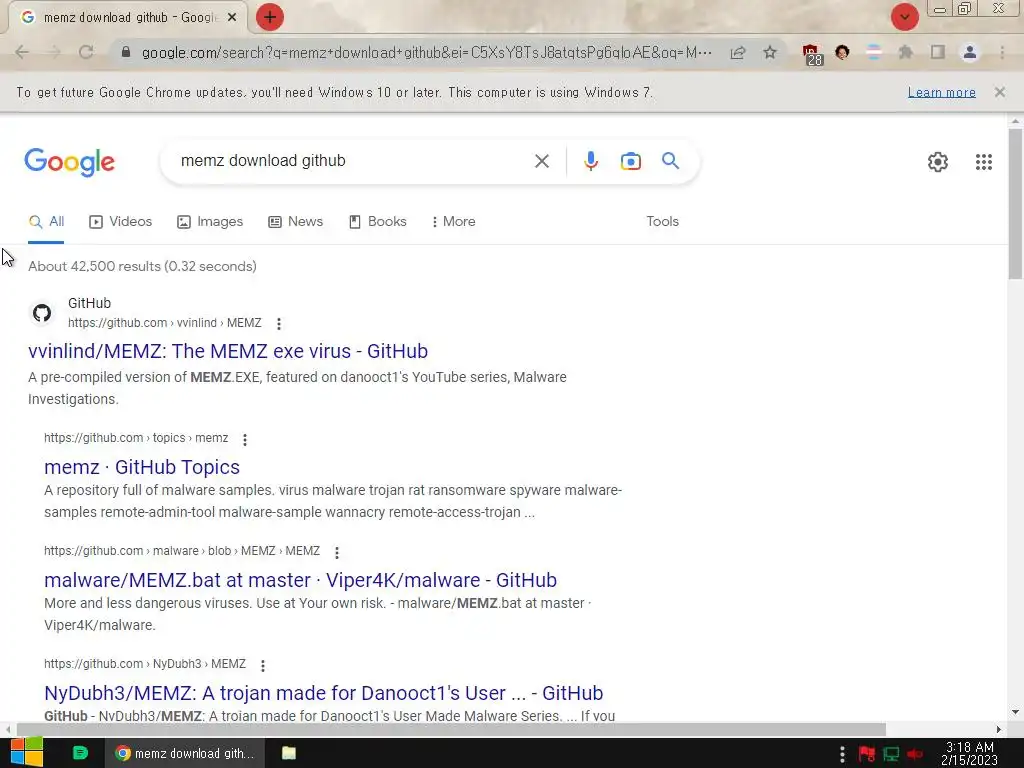Expand the red tab search dropdown
This screenshot has width=1024, height=768.
(x=904, y=17)
